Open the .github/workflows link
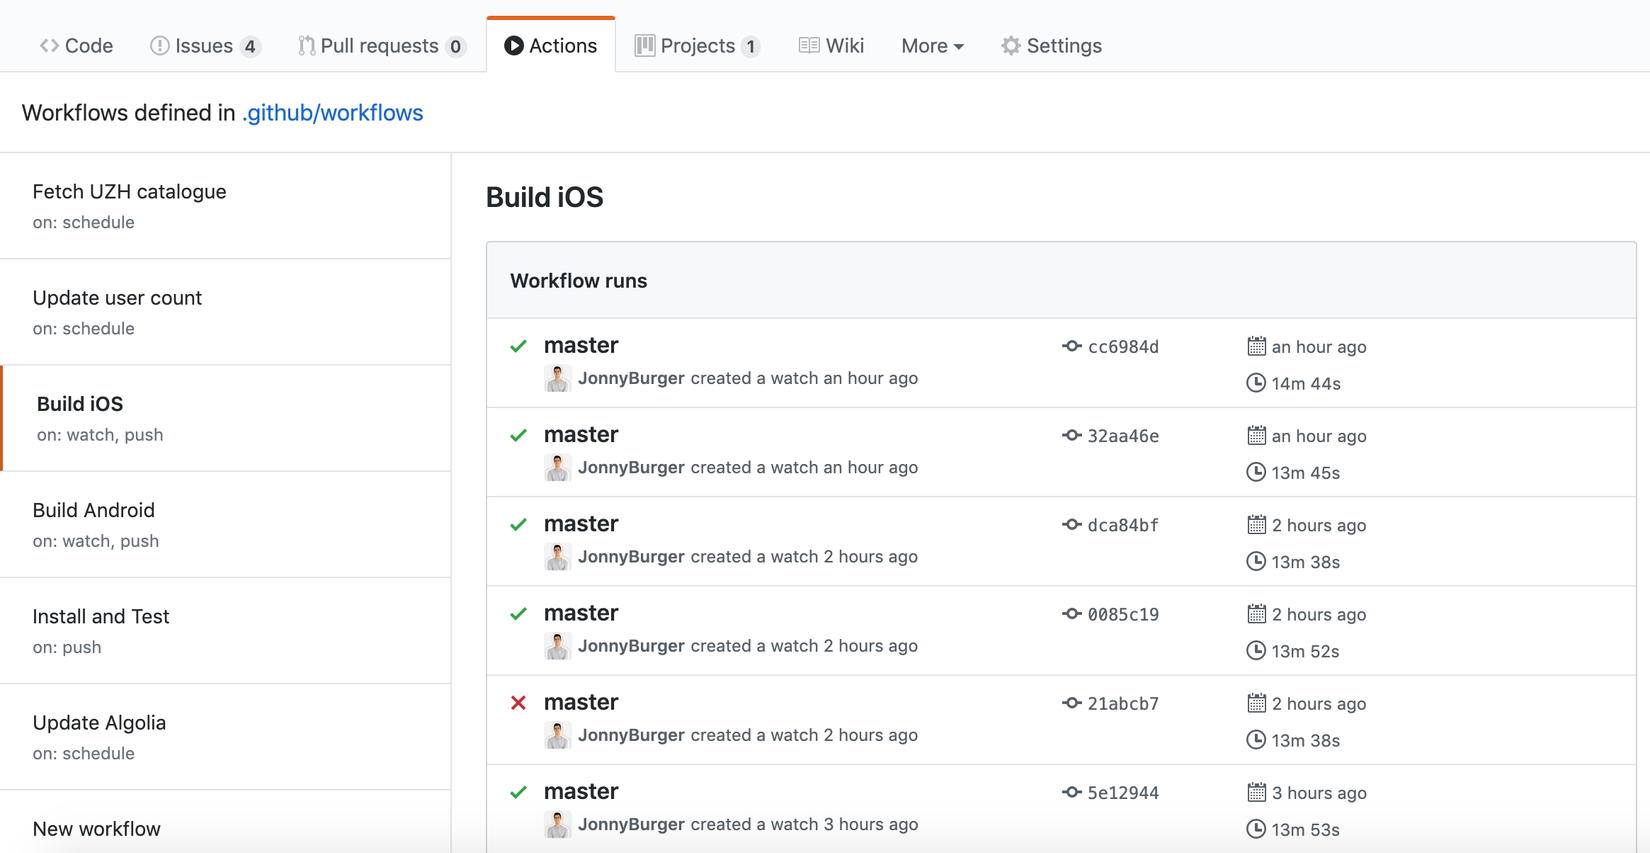Image resolution: width=1650 pixels, height=853 pixels. tap(332, 113)
